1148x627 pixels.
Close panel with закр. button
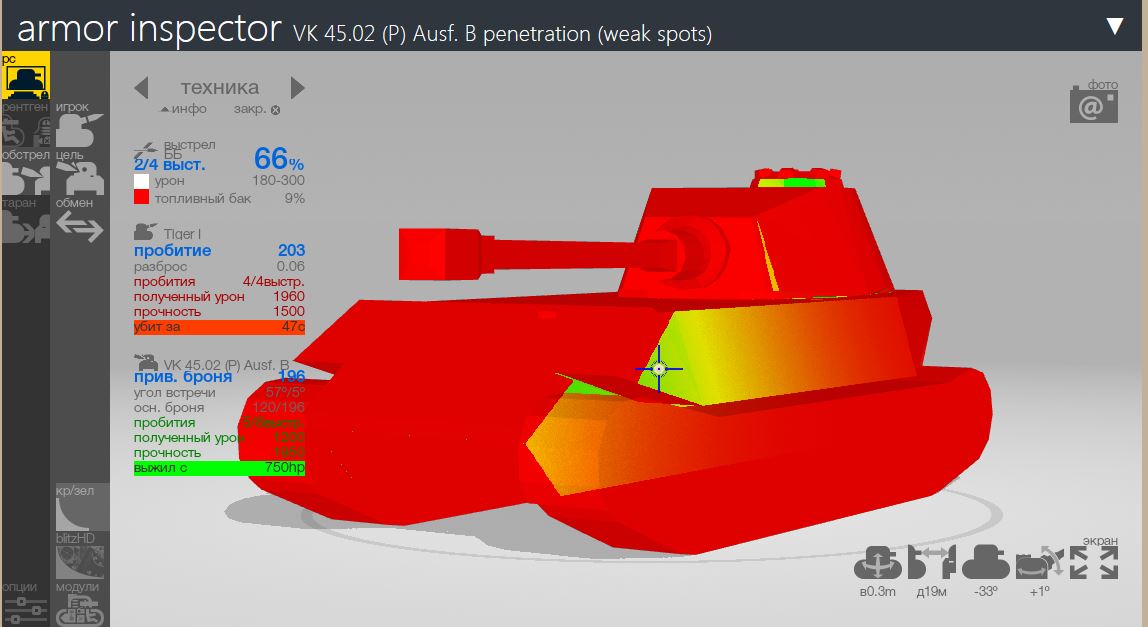coord(257,109)
